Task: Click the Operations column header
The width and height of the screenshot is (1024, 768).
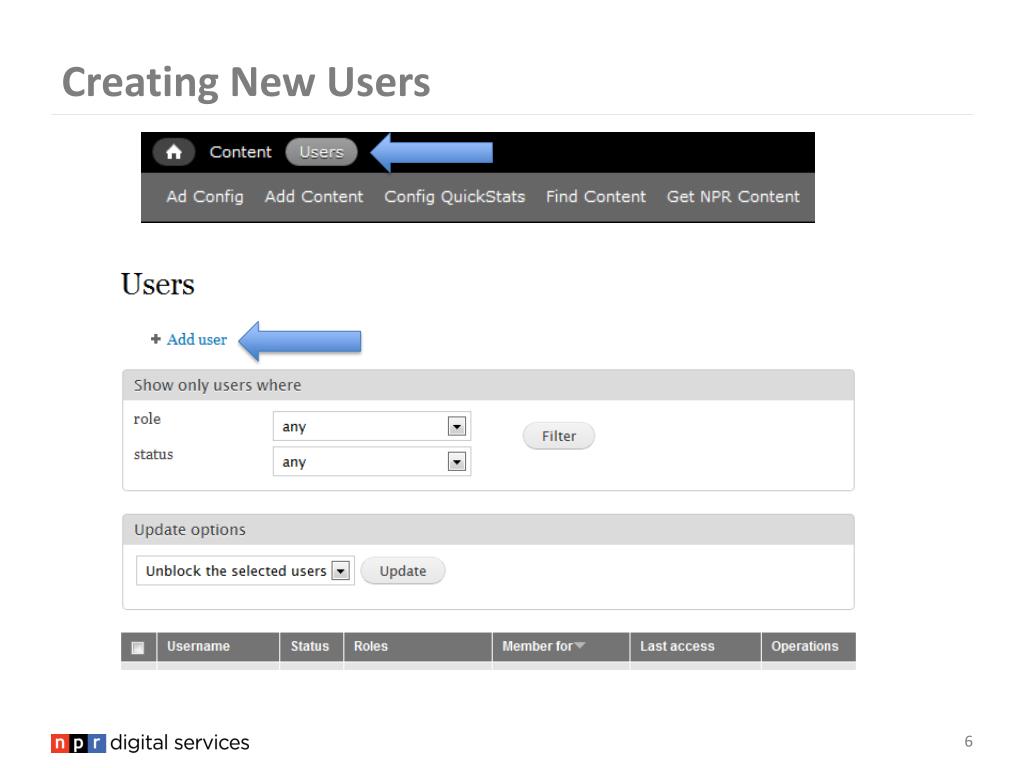Action: click(x=805, y=646)
